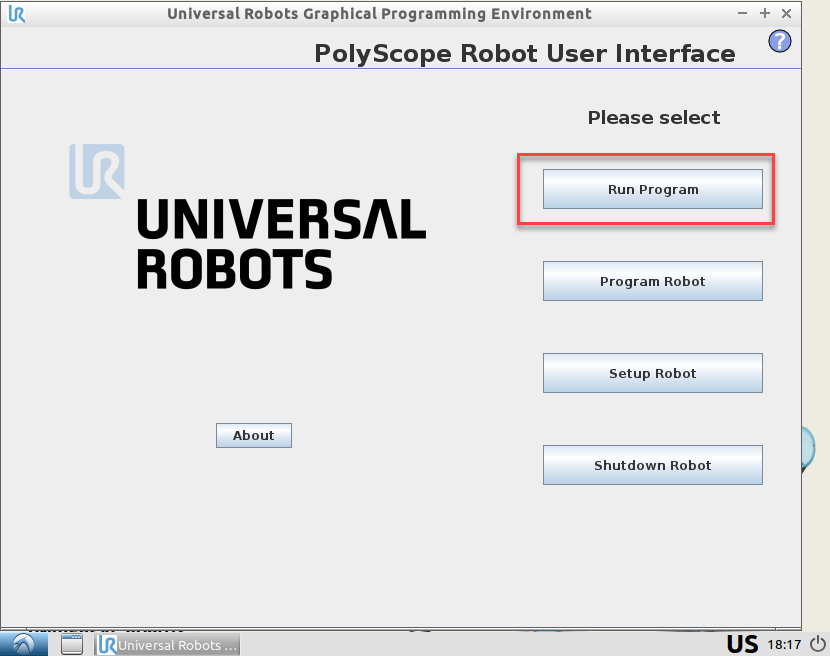Click the show desktop icon on the taskbar
The width and height of the screenshot is (830, 656).
tap(71, 644)
